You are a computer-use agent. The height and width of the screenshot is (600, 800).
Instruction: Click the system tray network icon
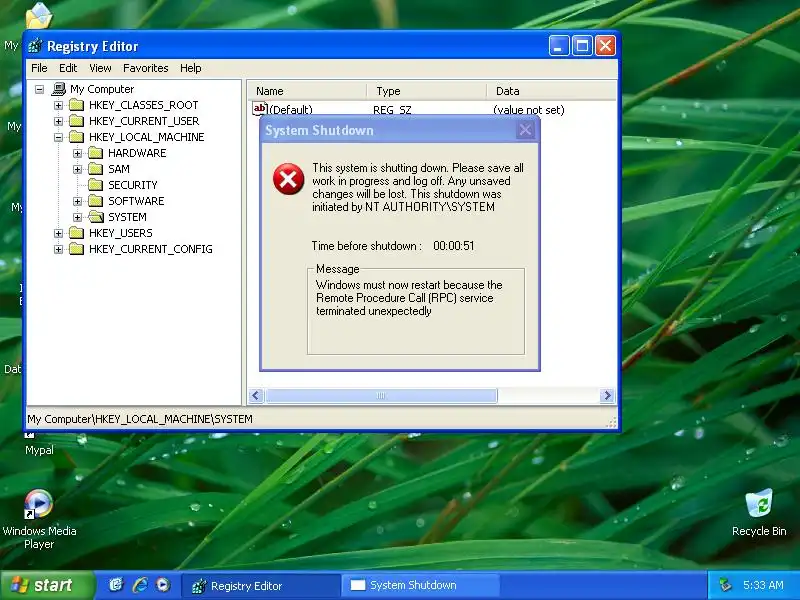[725, 585]
